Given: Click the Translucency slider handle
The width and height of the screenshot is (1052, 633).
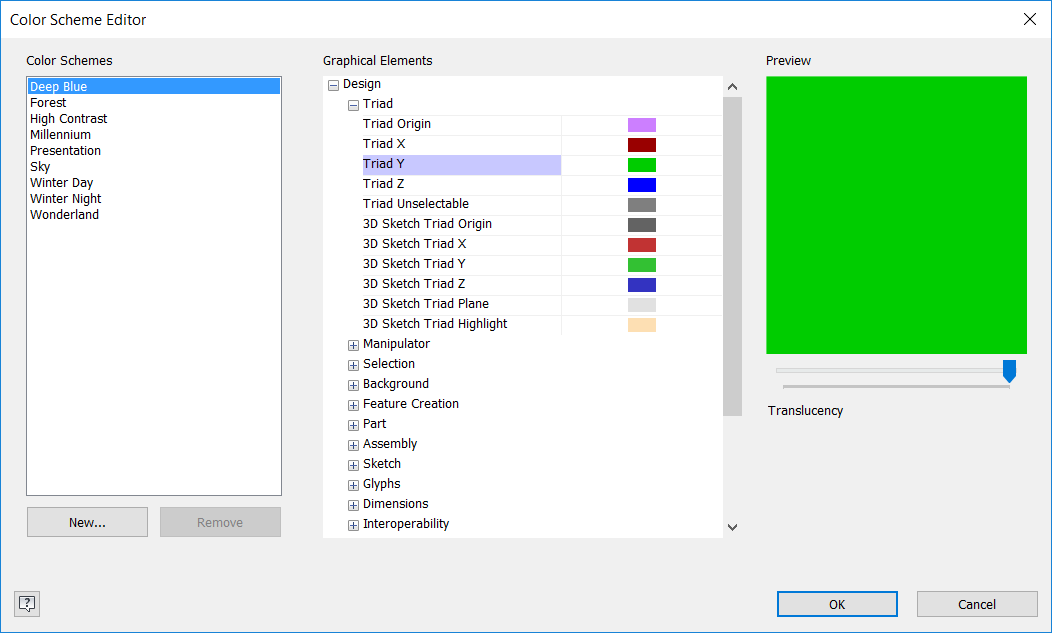Looking at the screenshot, I should tap(1009, 371).
